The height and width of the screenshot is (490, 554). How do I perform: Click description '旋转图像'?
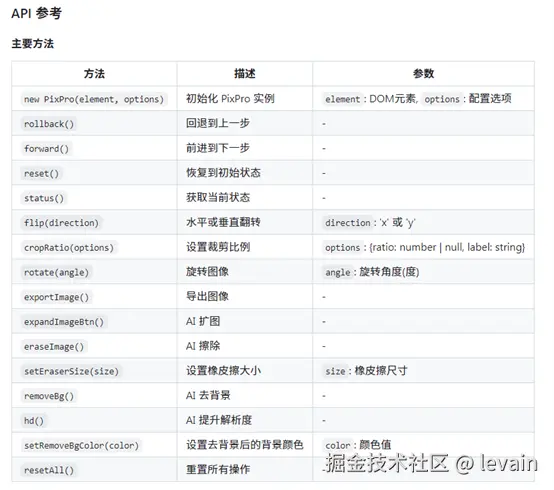point(207,272)
